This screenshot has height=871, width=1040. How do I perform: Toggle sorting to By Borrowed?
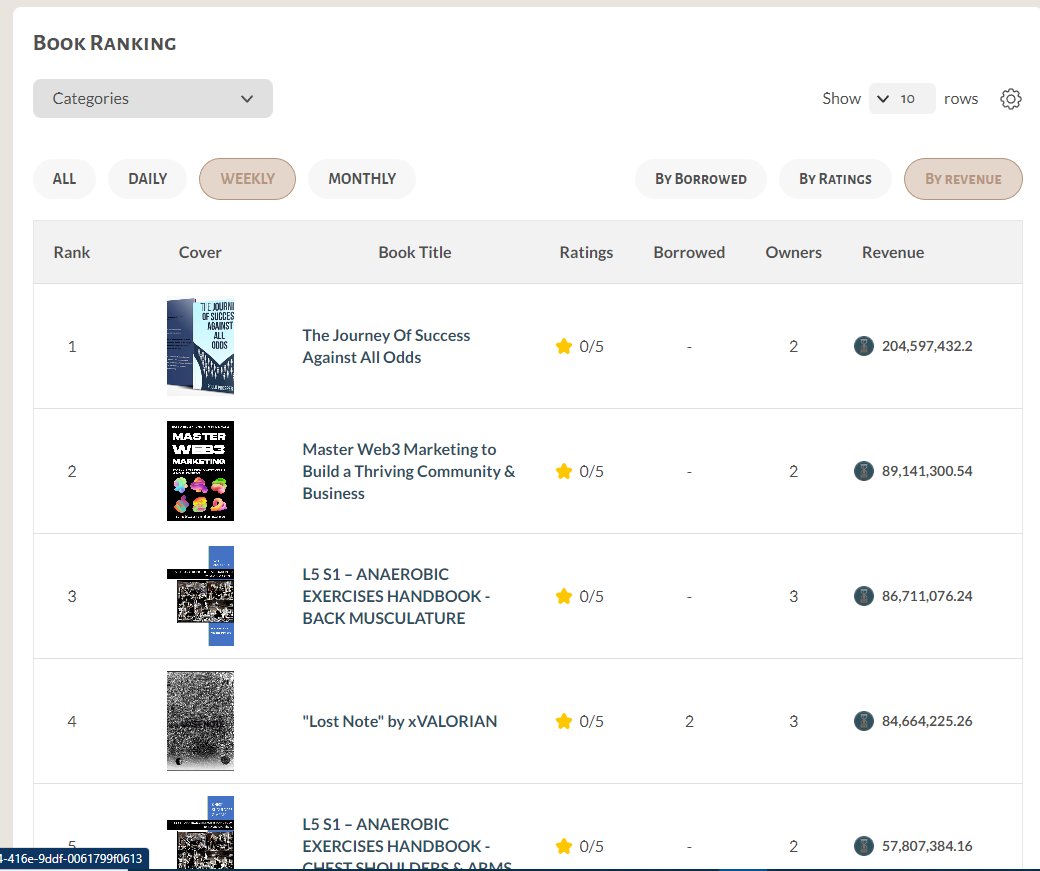pyautogui.click(x=700, y=178)
